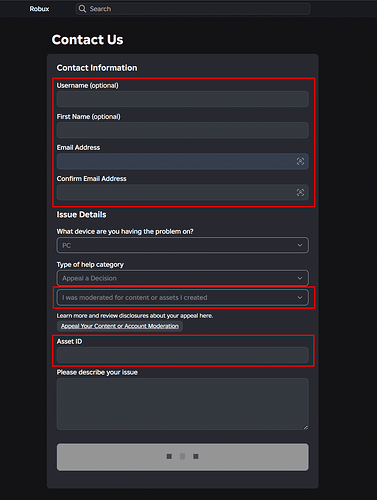Click the Contact Information heading
This screenshot has height=500, width=377.
point(97,68)
